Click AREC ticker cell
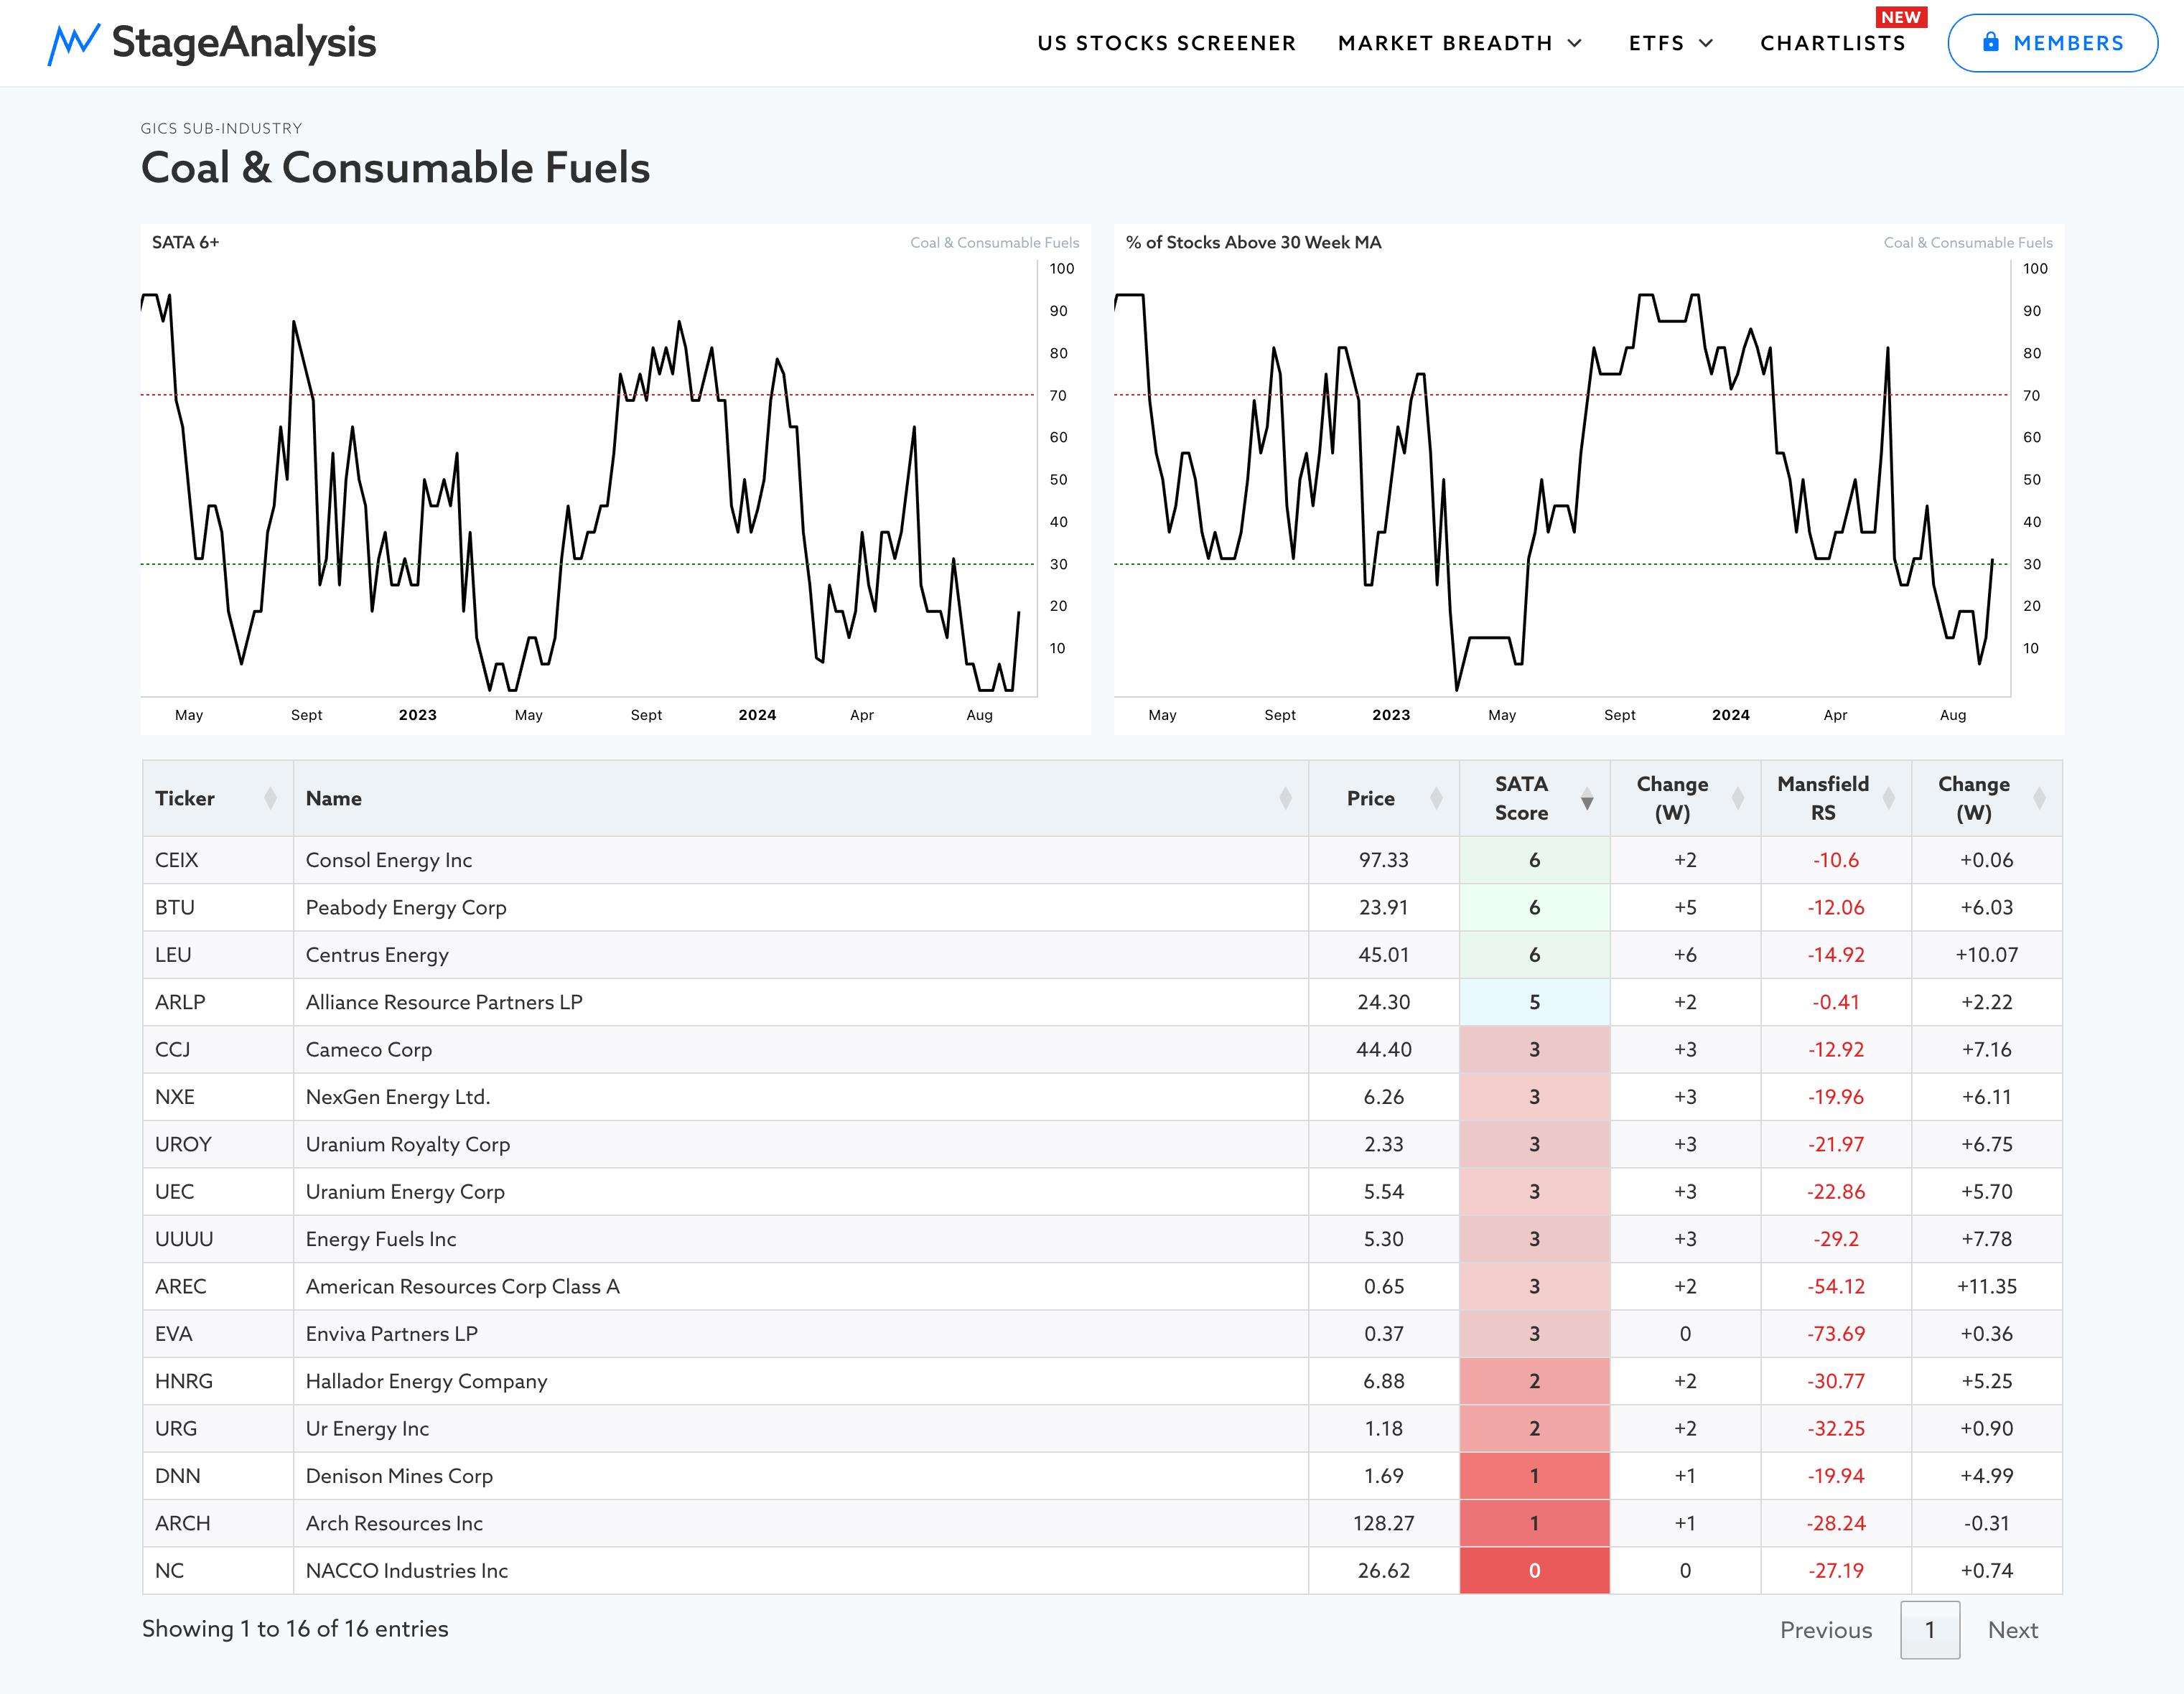Image resolution: width=2184 pixels, height=1694 pixels. click(x=218, y=1286)
